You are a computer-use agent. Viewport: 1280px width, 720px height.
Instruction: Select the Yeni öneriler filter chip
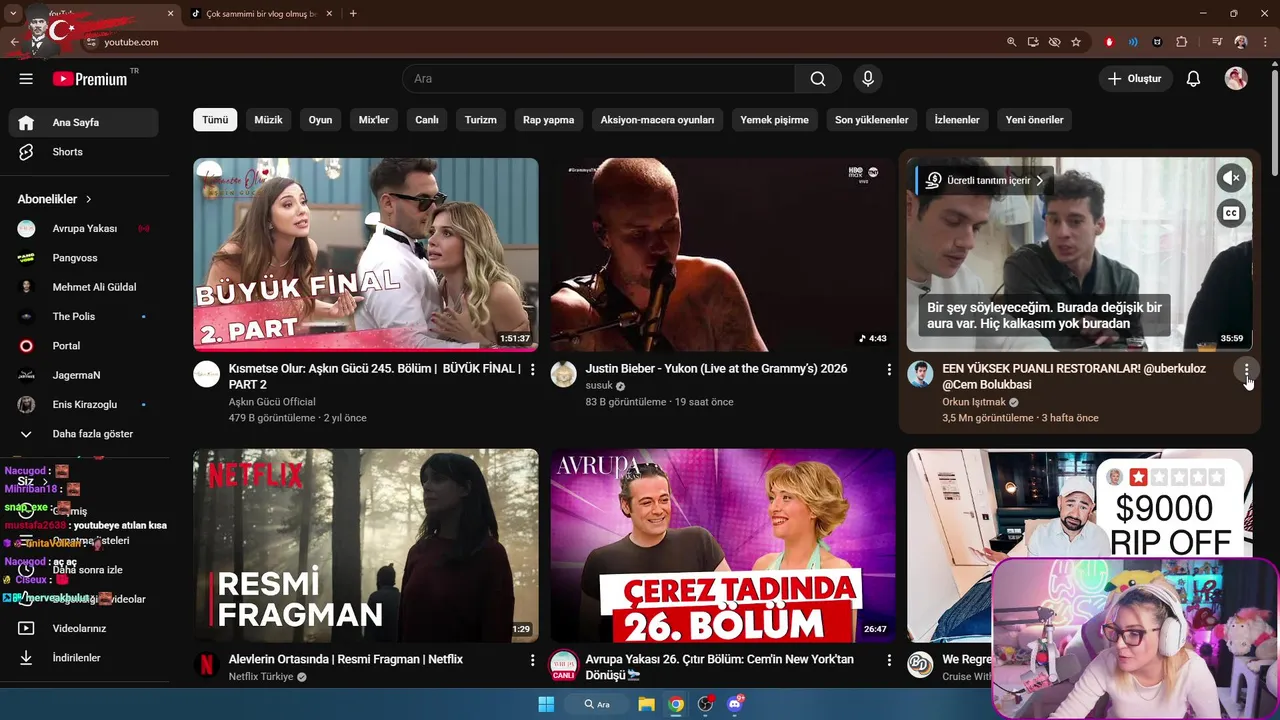tap(1034, 120)
